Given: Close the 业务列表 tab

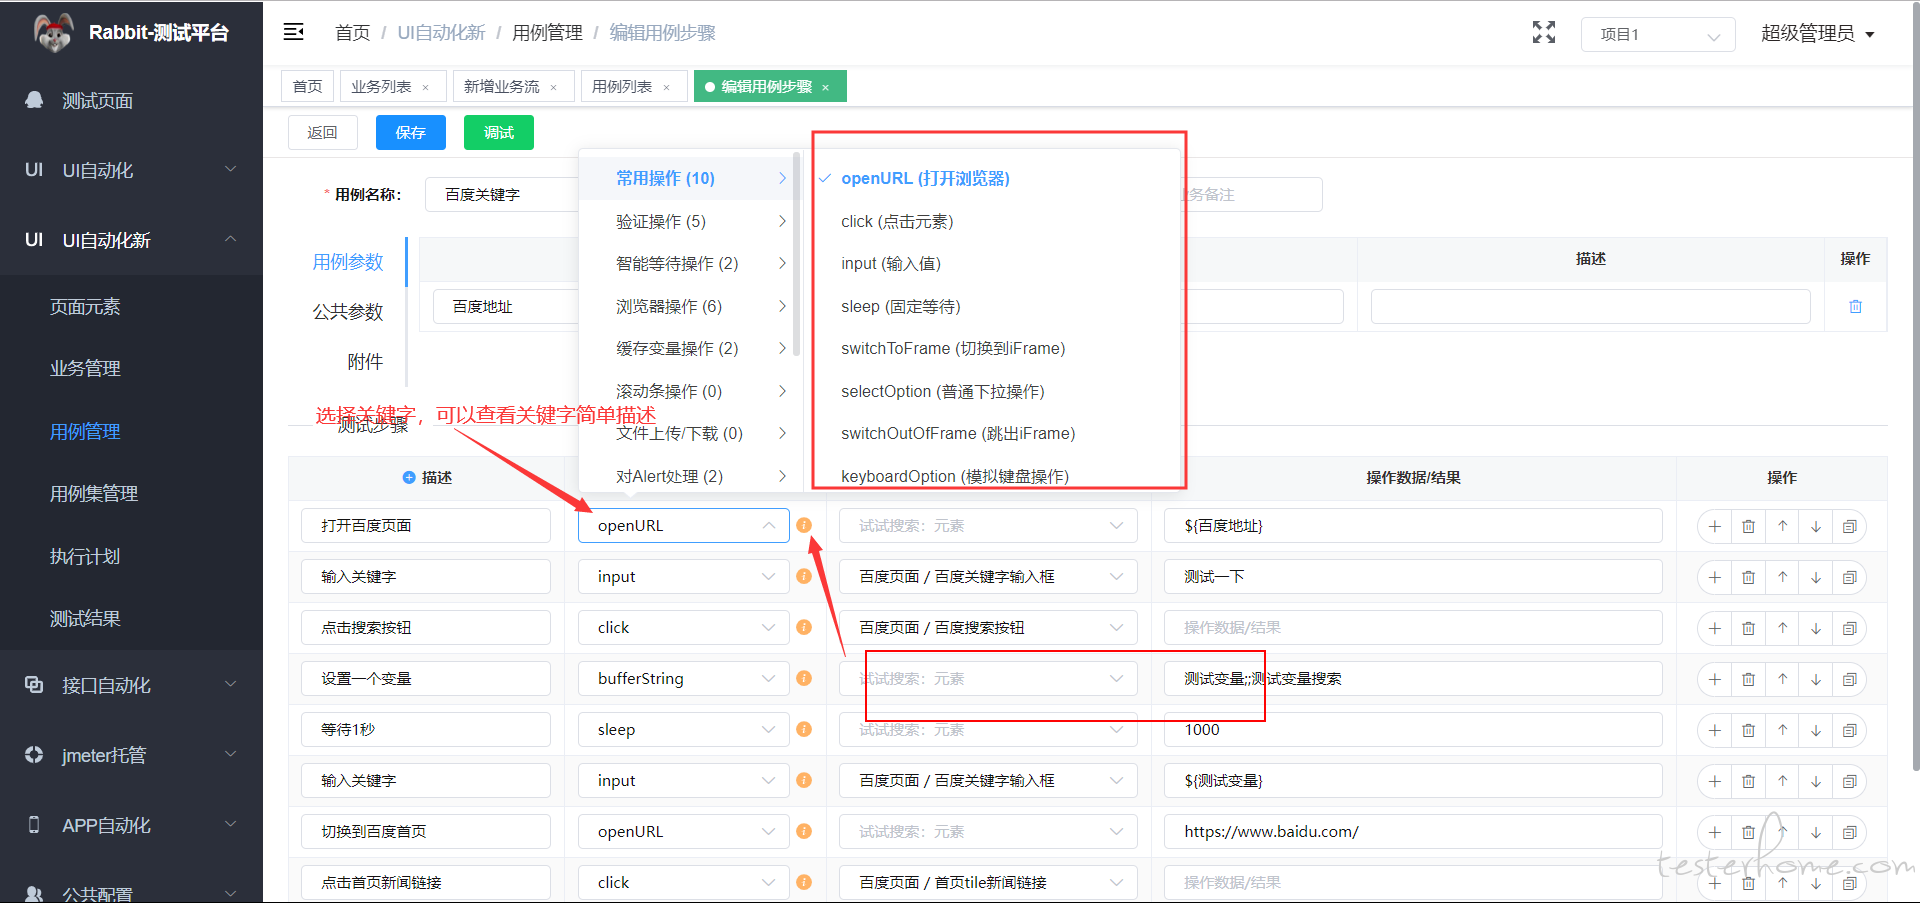Looking at the screenshot, I should coord(425,87).
